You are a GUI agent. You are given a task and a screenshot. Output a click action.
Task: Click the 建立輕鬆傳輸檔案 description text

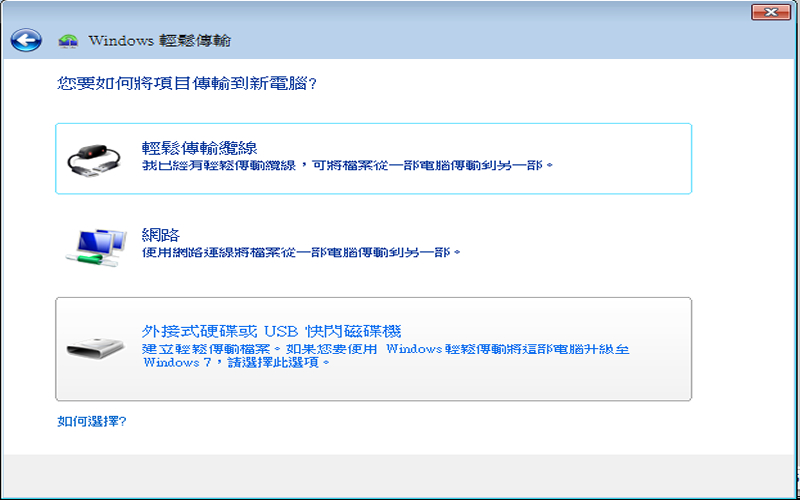pos(386,356)
